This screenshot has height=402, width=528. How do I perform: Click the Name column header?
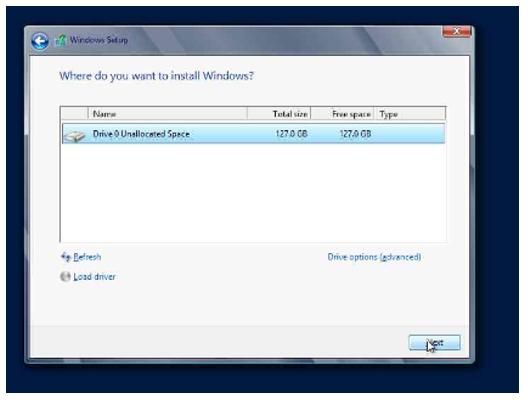[168, 114]
